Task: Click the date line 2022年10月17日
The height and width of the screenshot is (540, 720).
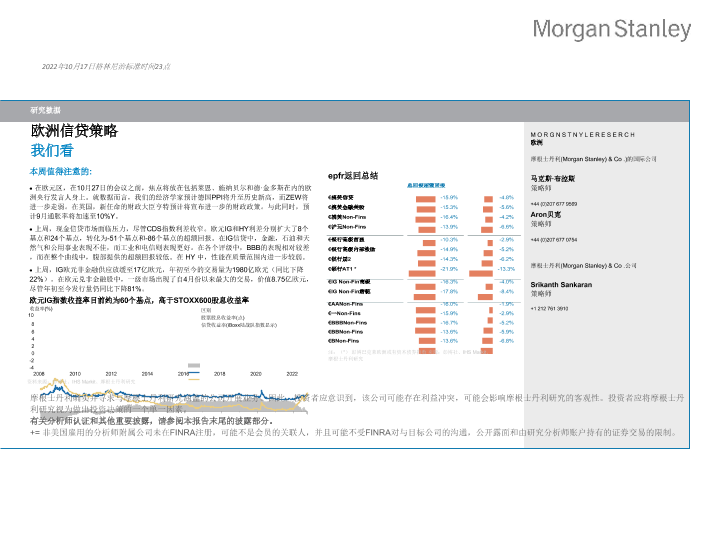Action: pyautogui.click(x=106, y=65)
